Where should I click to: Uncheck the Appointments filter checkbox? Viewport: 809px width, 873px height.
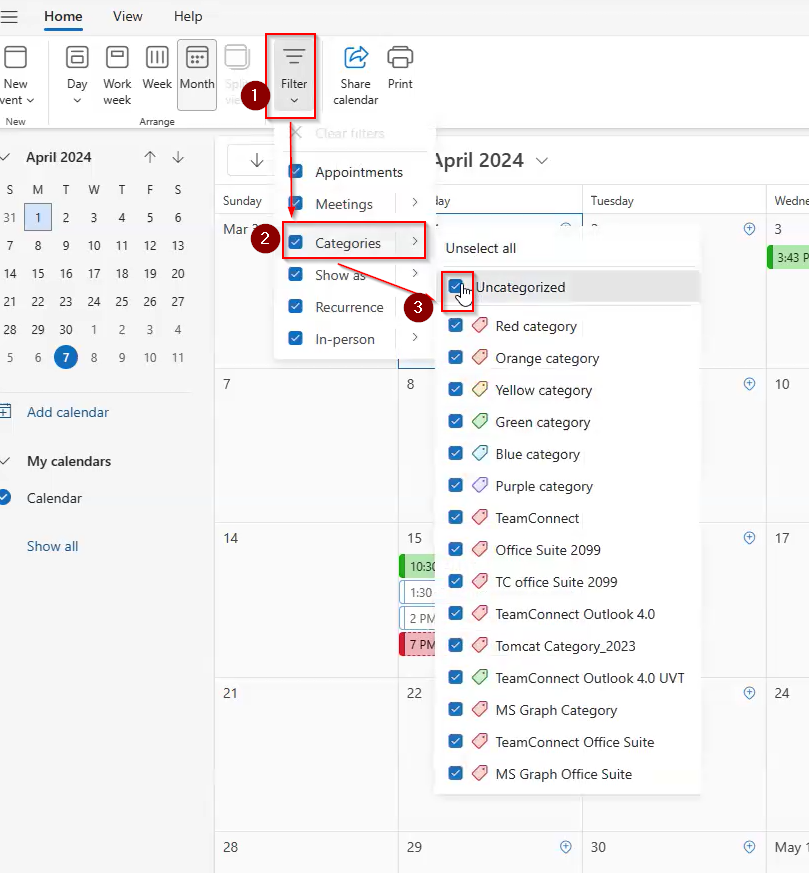pos(296,171)
